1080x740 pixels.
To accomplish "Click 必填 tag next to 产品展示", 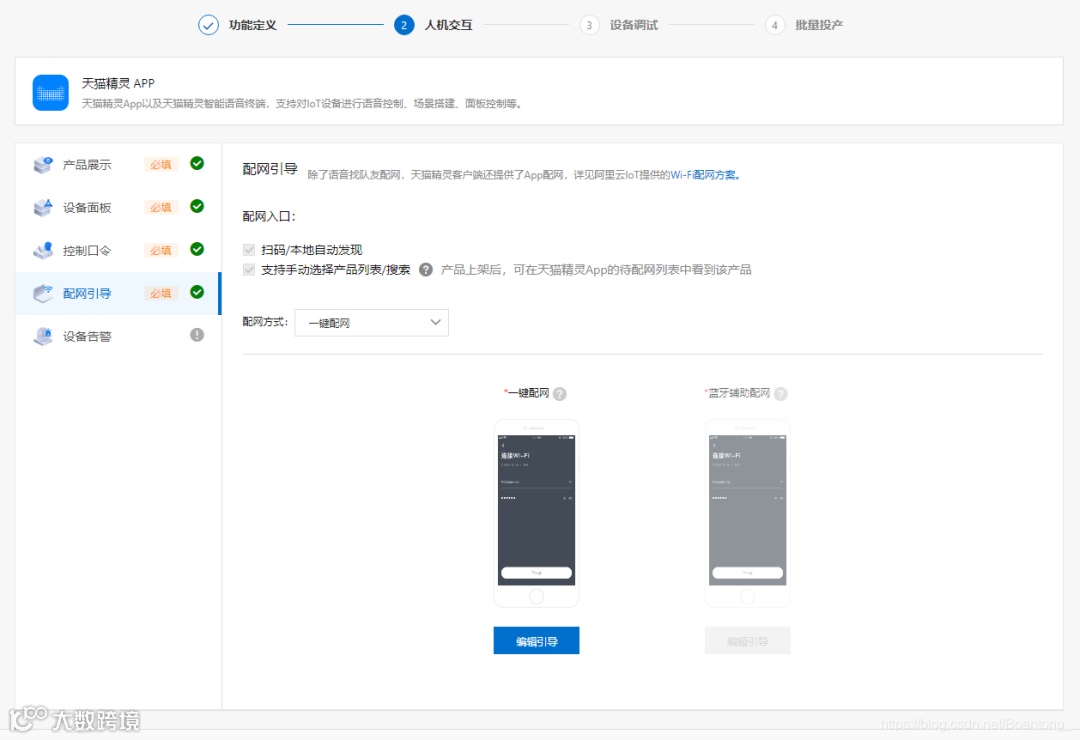I will point(160,165).
